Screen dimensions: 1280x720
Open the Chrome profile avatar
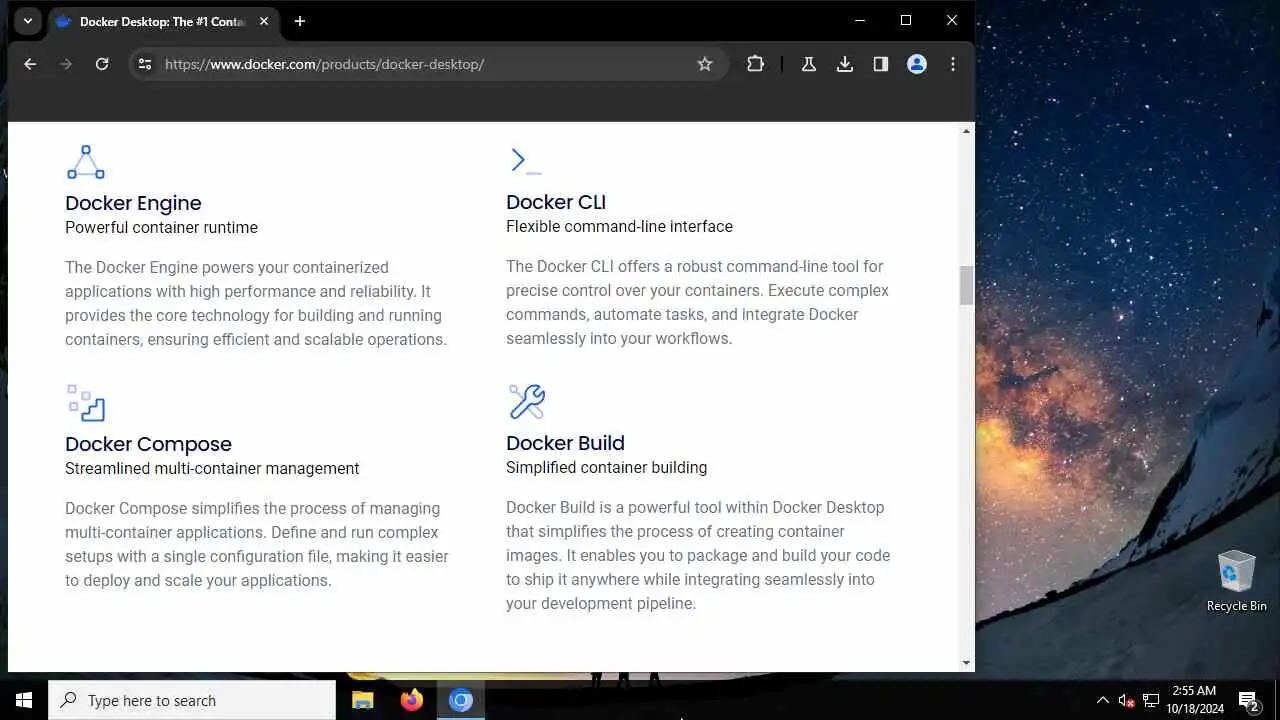click(x=917, y=64)
